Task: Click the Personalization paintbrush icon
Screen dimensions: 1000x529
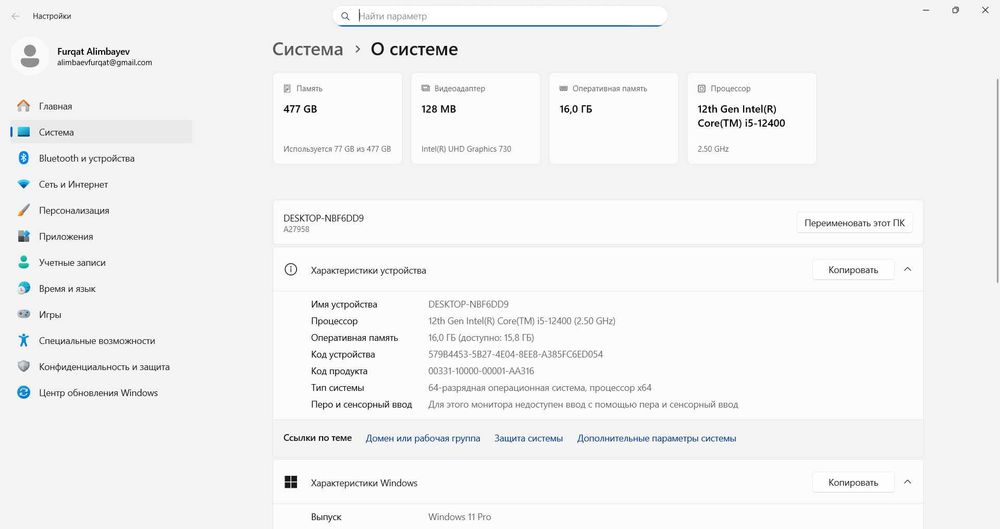Action: [24, 210]
